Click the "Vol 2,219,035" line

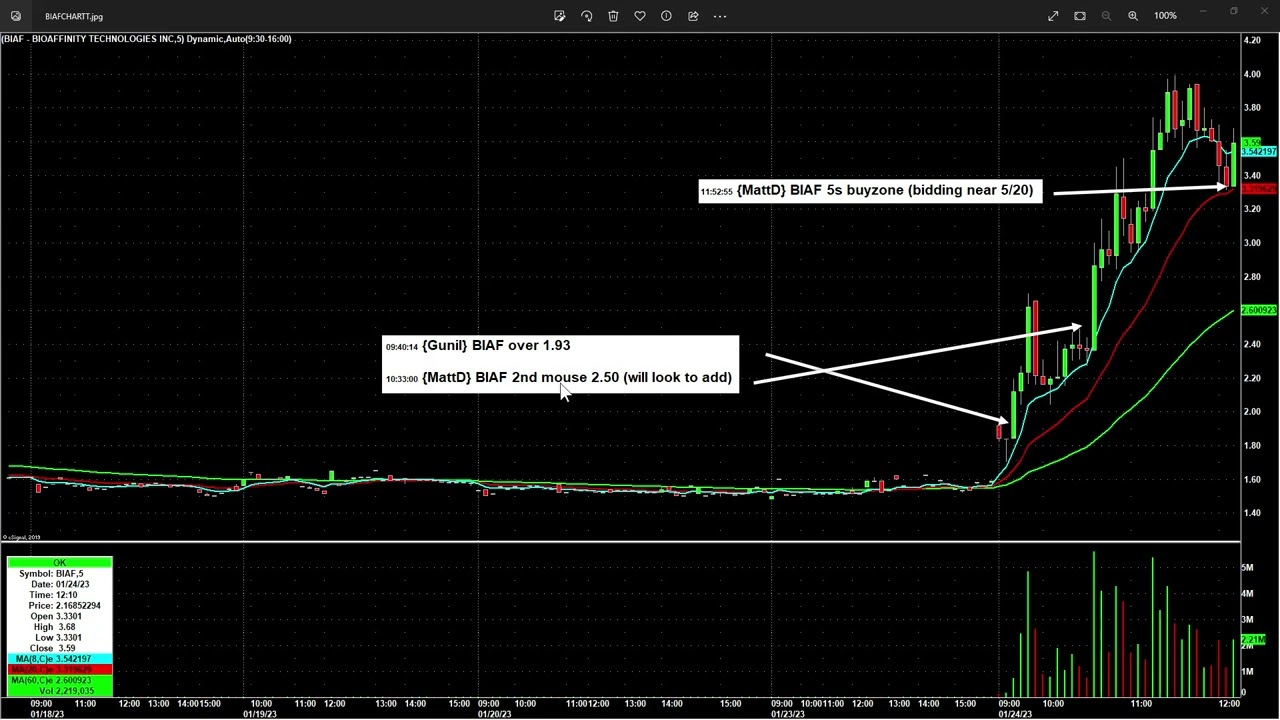(66, 691)
